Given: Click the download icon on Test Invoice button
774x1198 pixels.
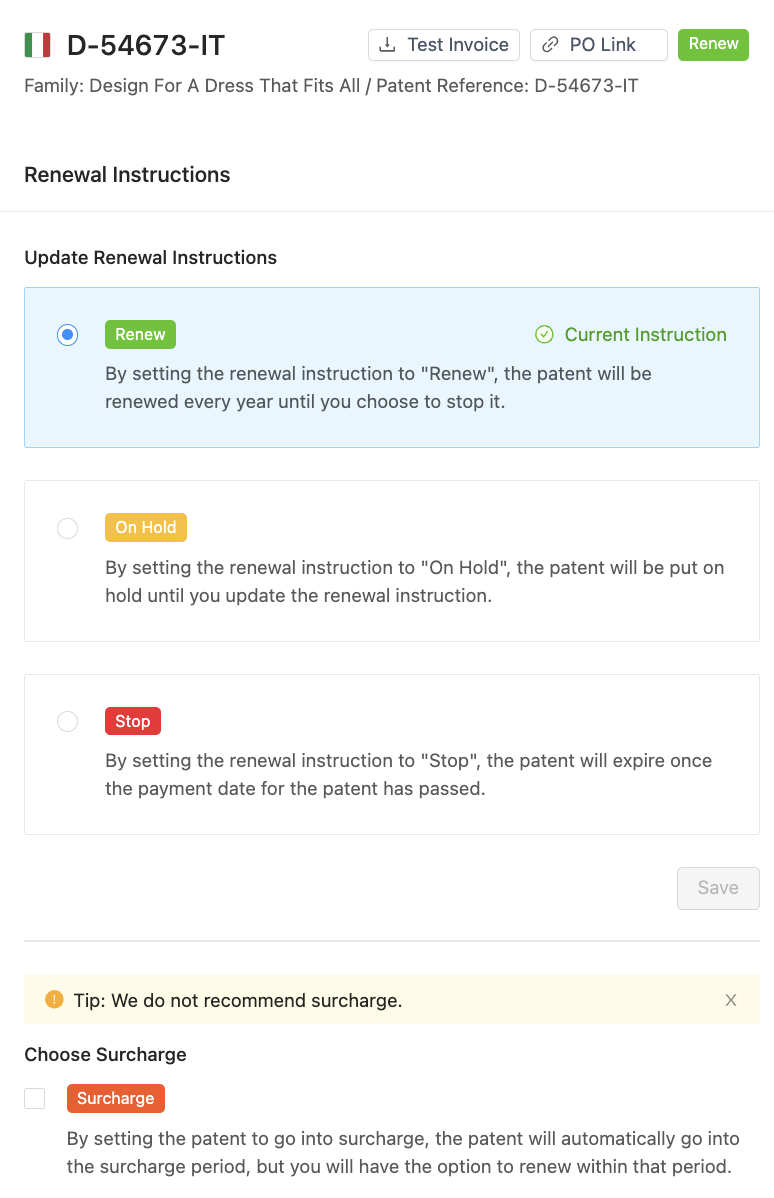Looking at the screenshot, I should [388, 44].
